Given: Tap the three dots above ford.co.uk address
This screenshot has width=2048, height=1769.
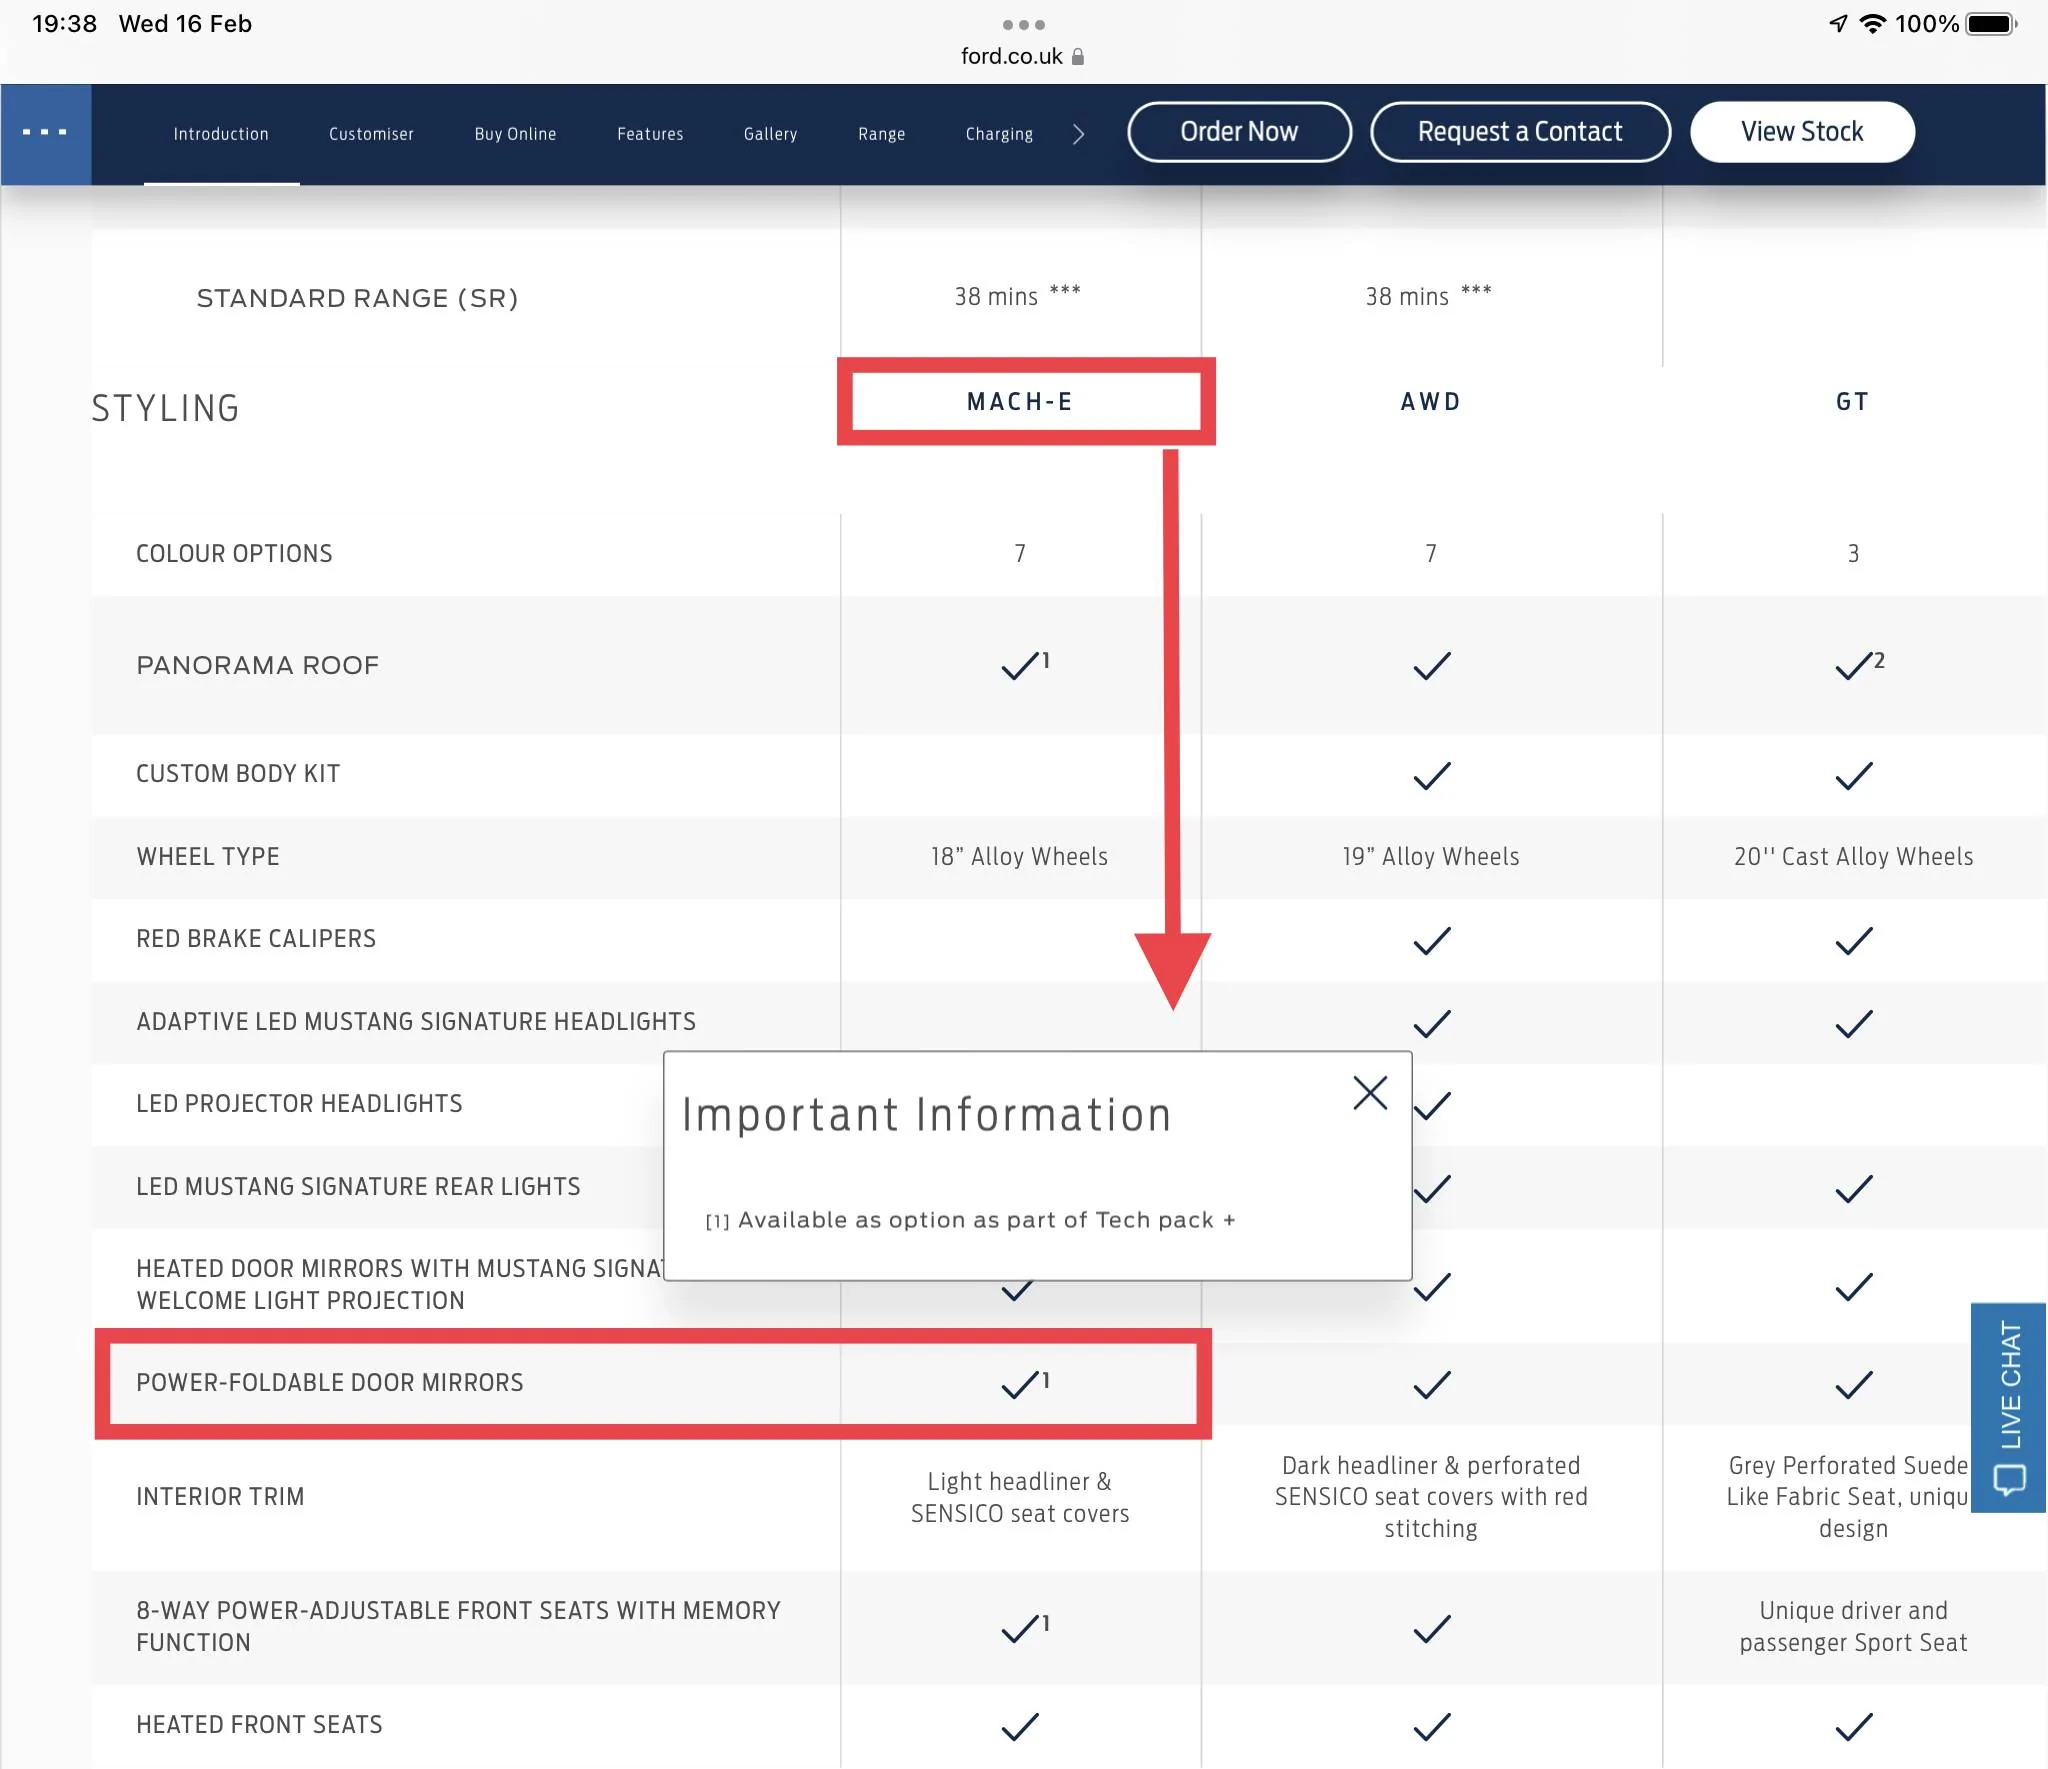Looking at the screenshot, I should click(x=1023, y=24).
